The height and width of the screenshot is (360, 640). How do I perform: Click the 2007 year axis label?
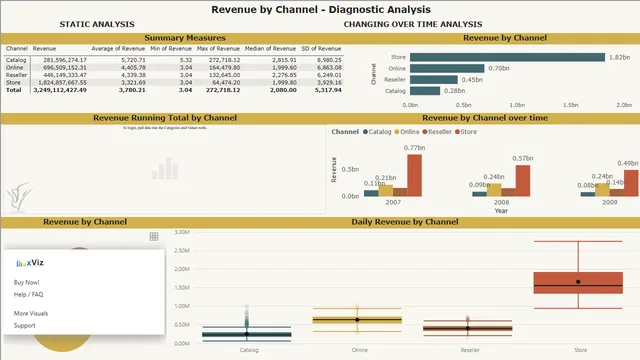pyautogui.click(x=393, y=202)
